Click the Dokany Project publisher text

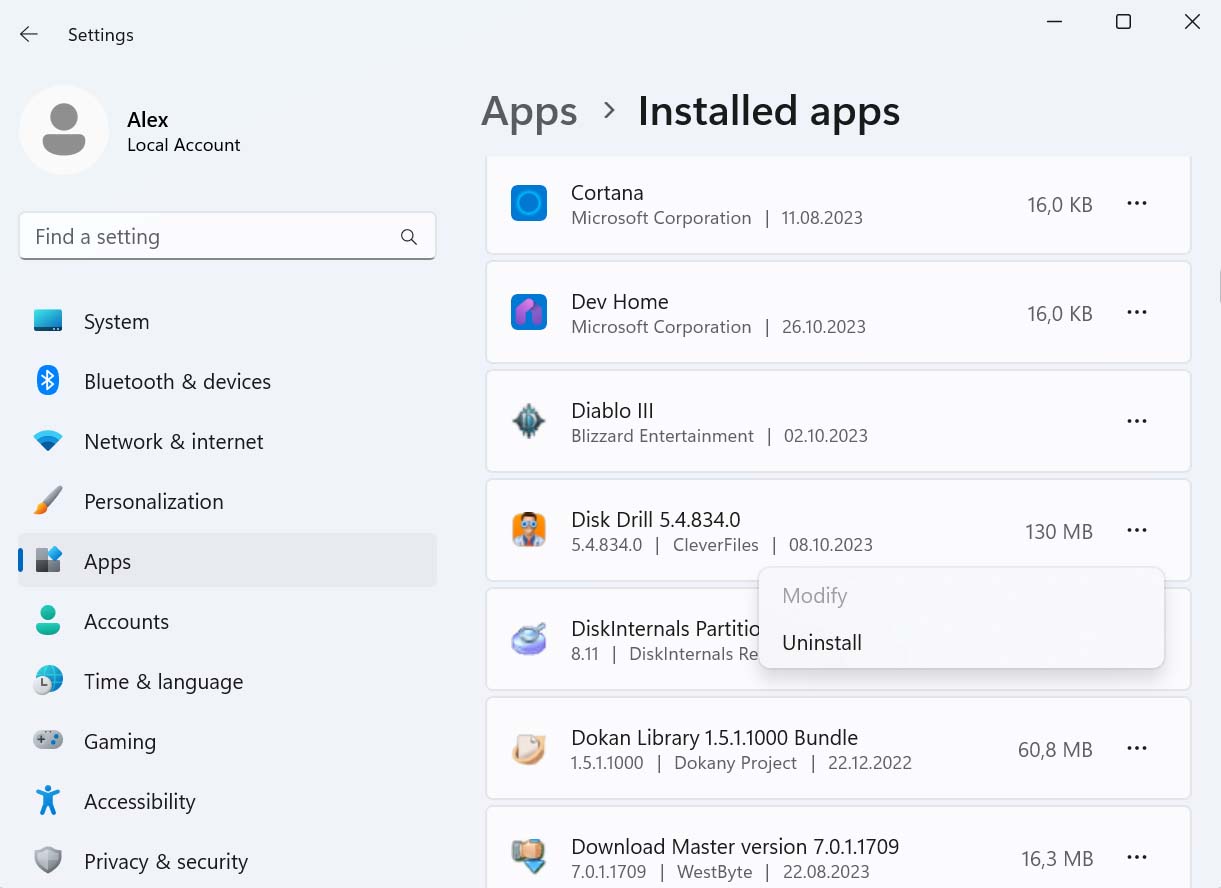(x=736, y=763)
